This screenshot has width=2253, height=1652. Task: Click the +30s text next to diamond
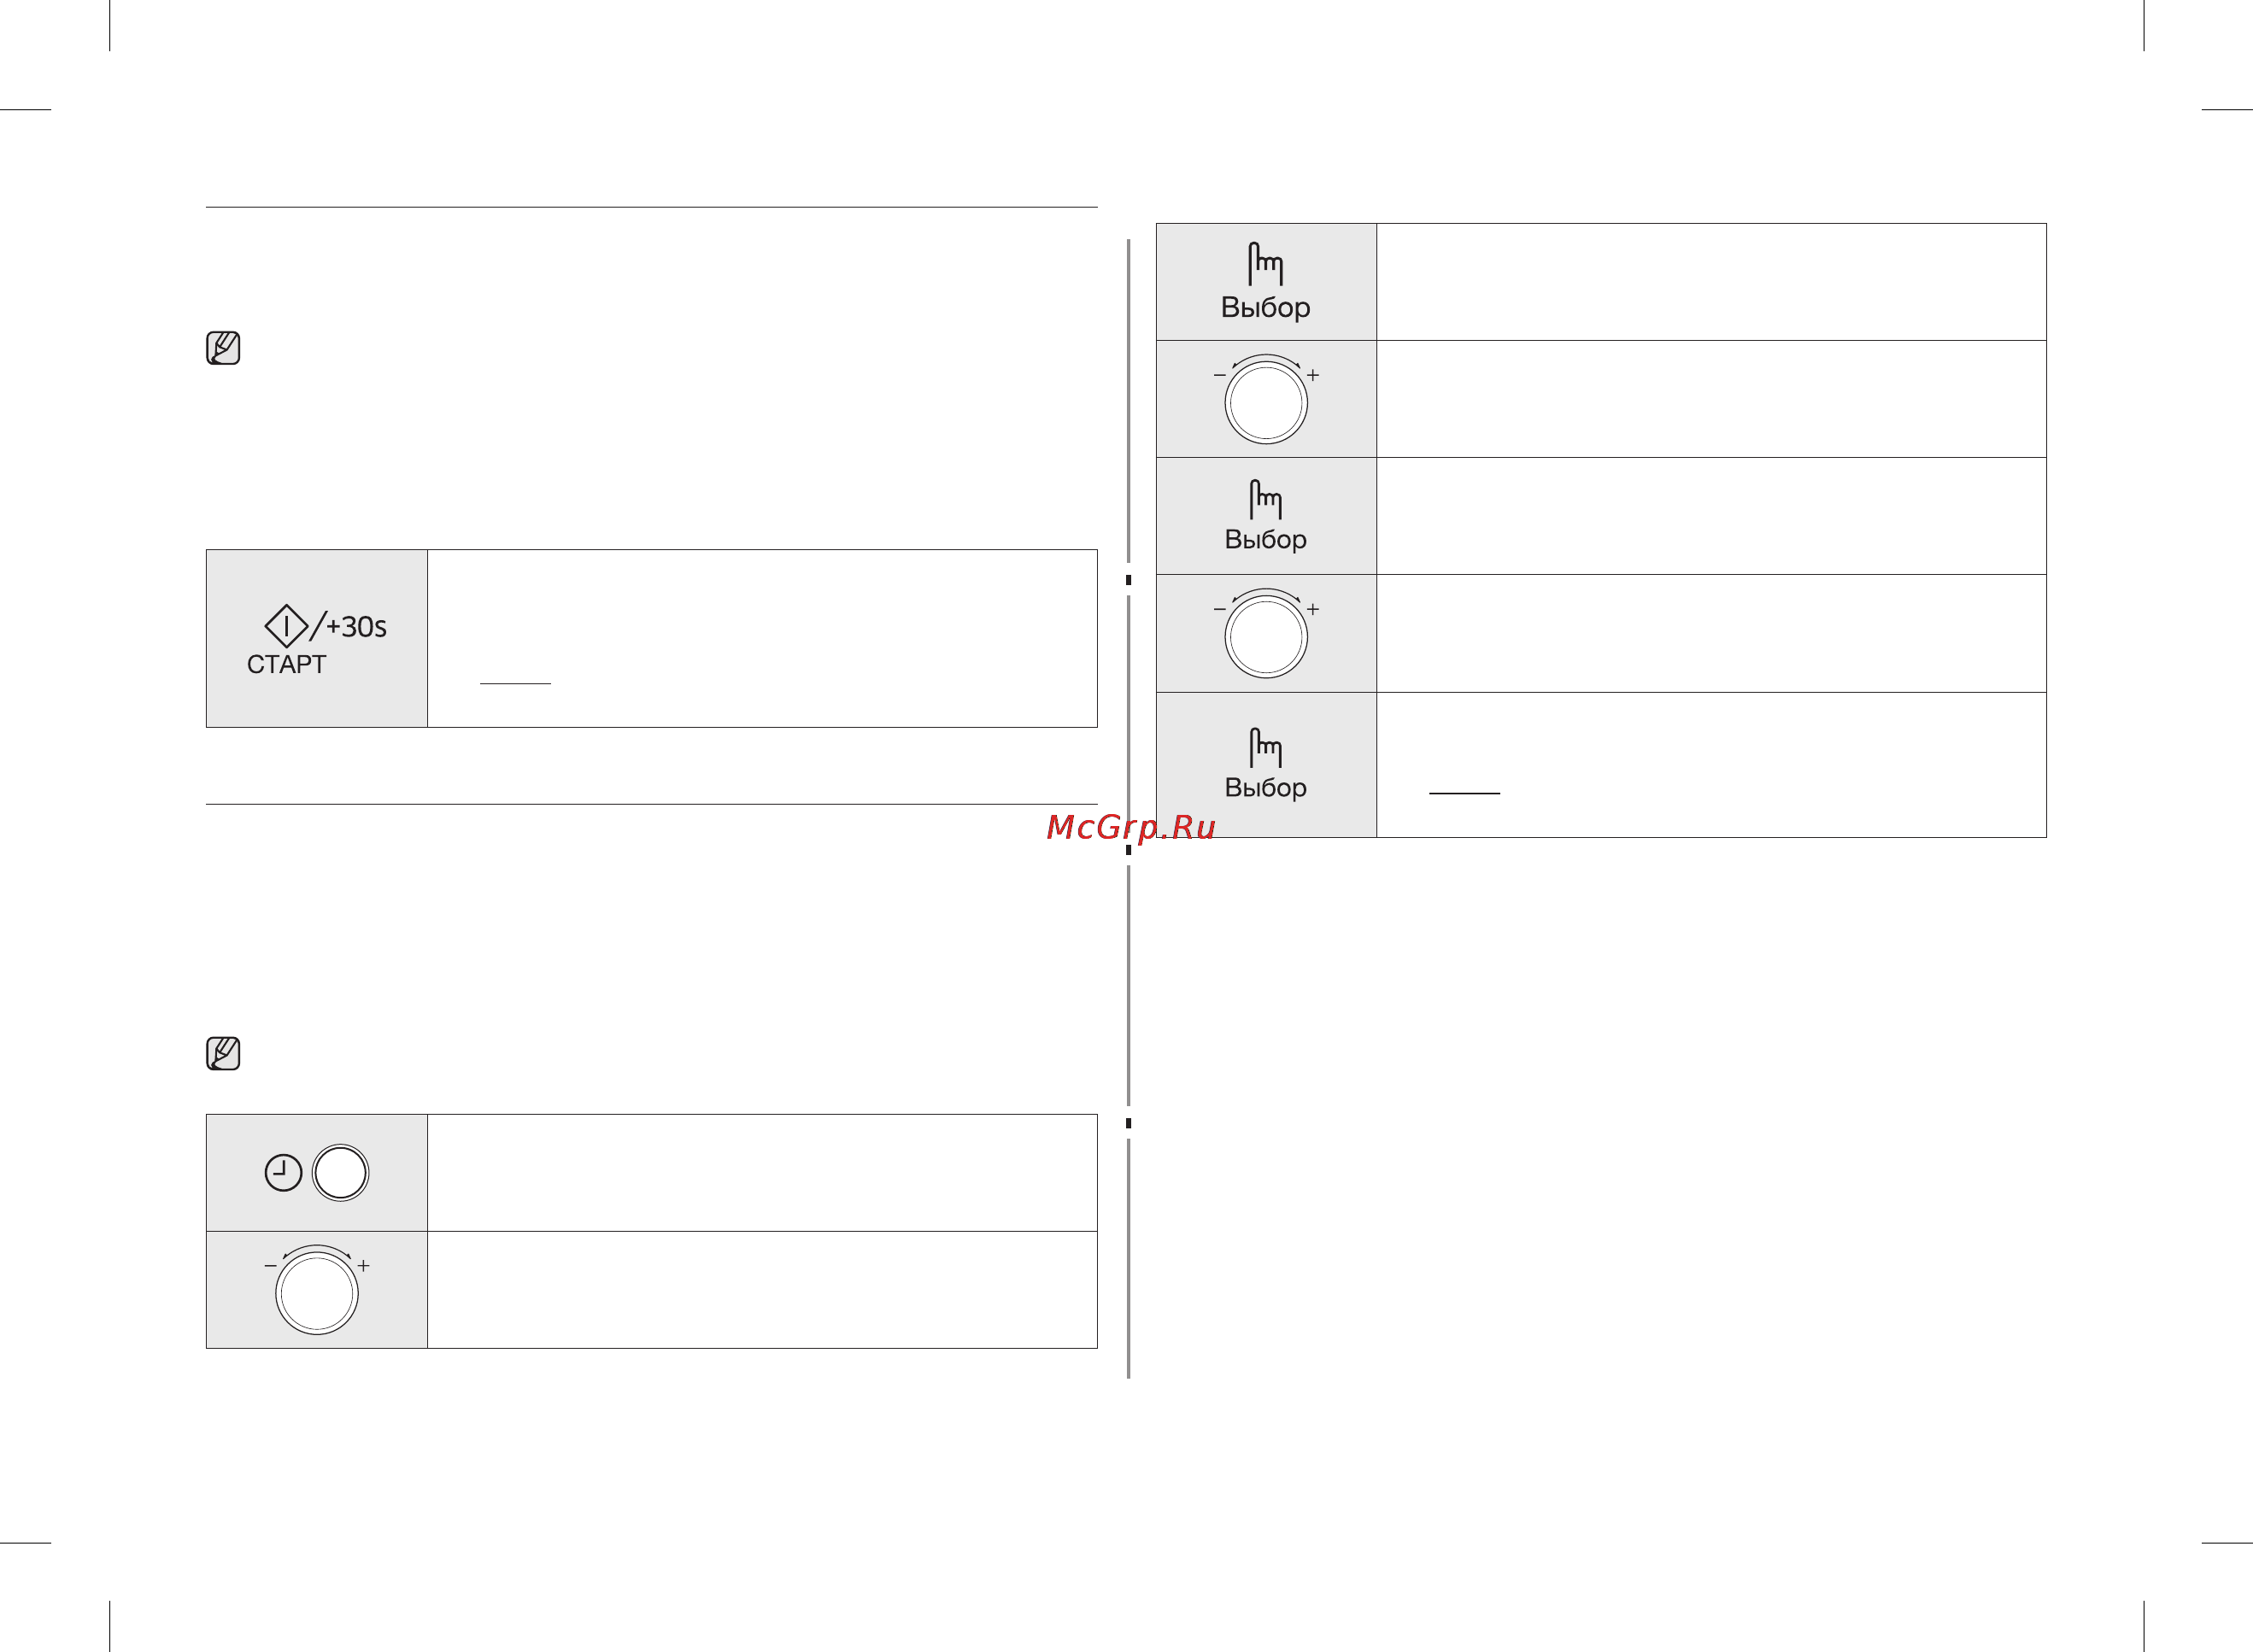[x=356, y=627]
